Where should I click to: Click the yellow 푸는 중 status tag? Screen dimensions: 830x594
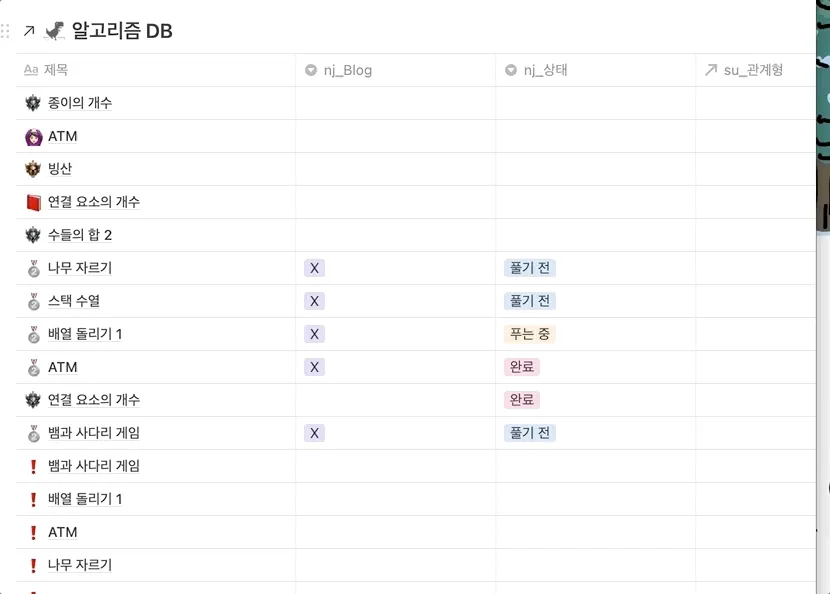pyautogui.click(x=530, y=334)
